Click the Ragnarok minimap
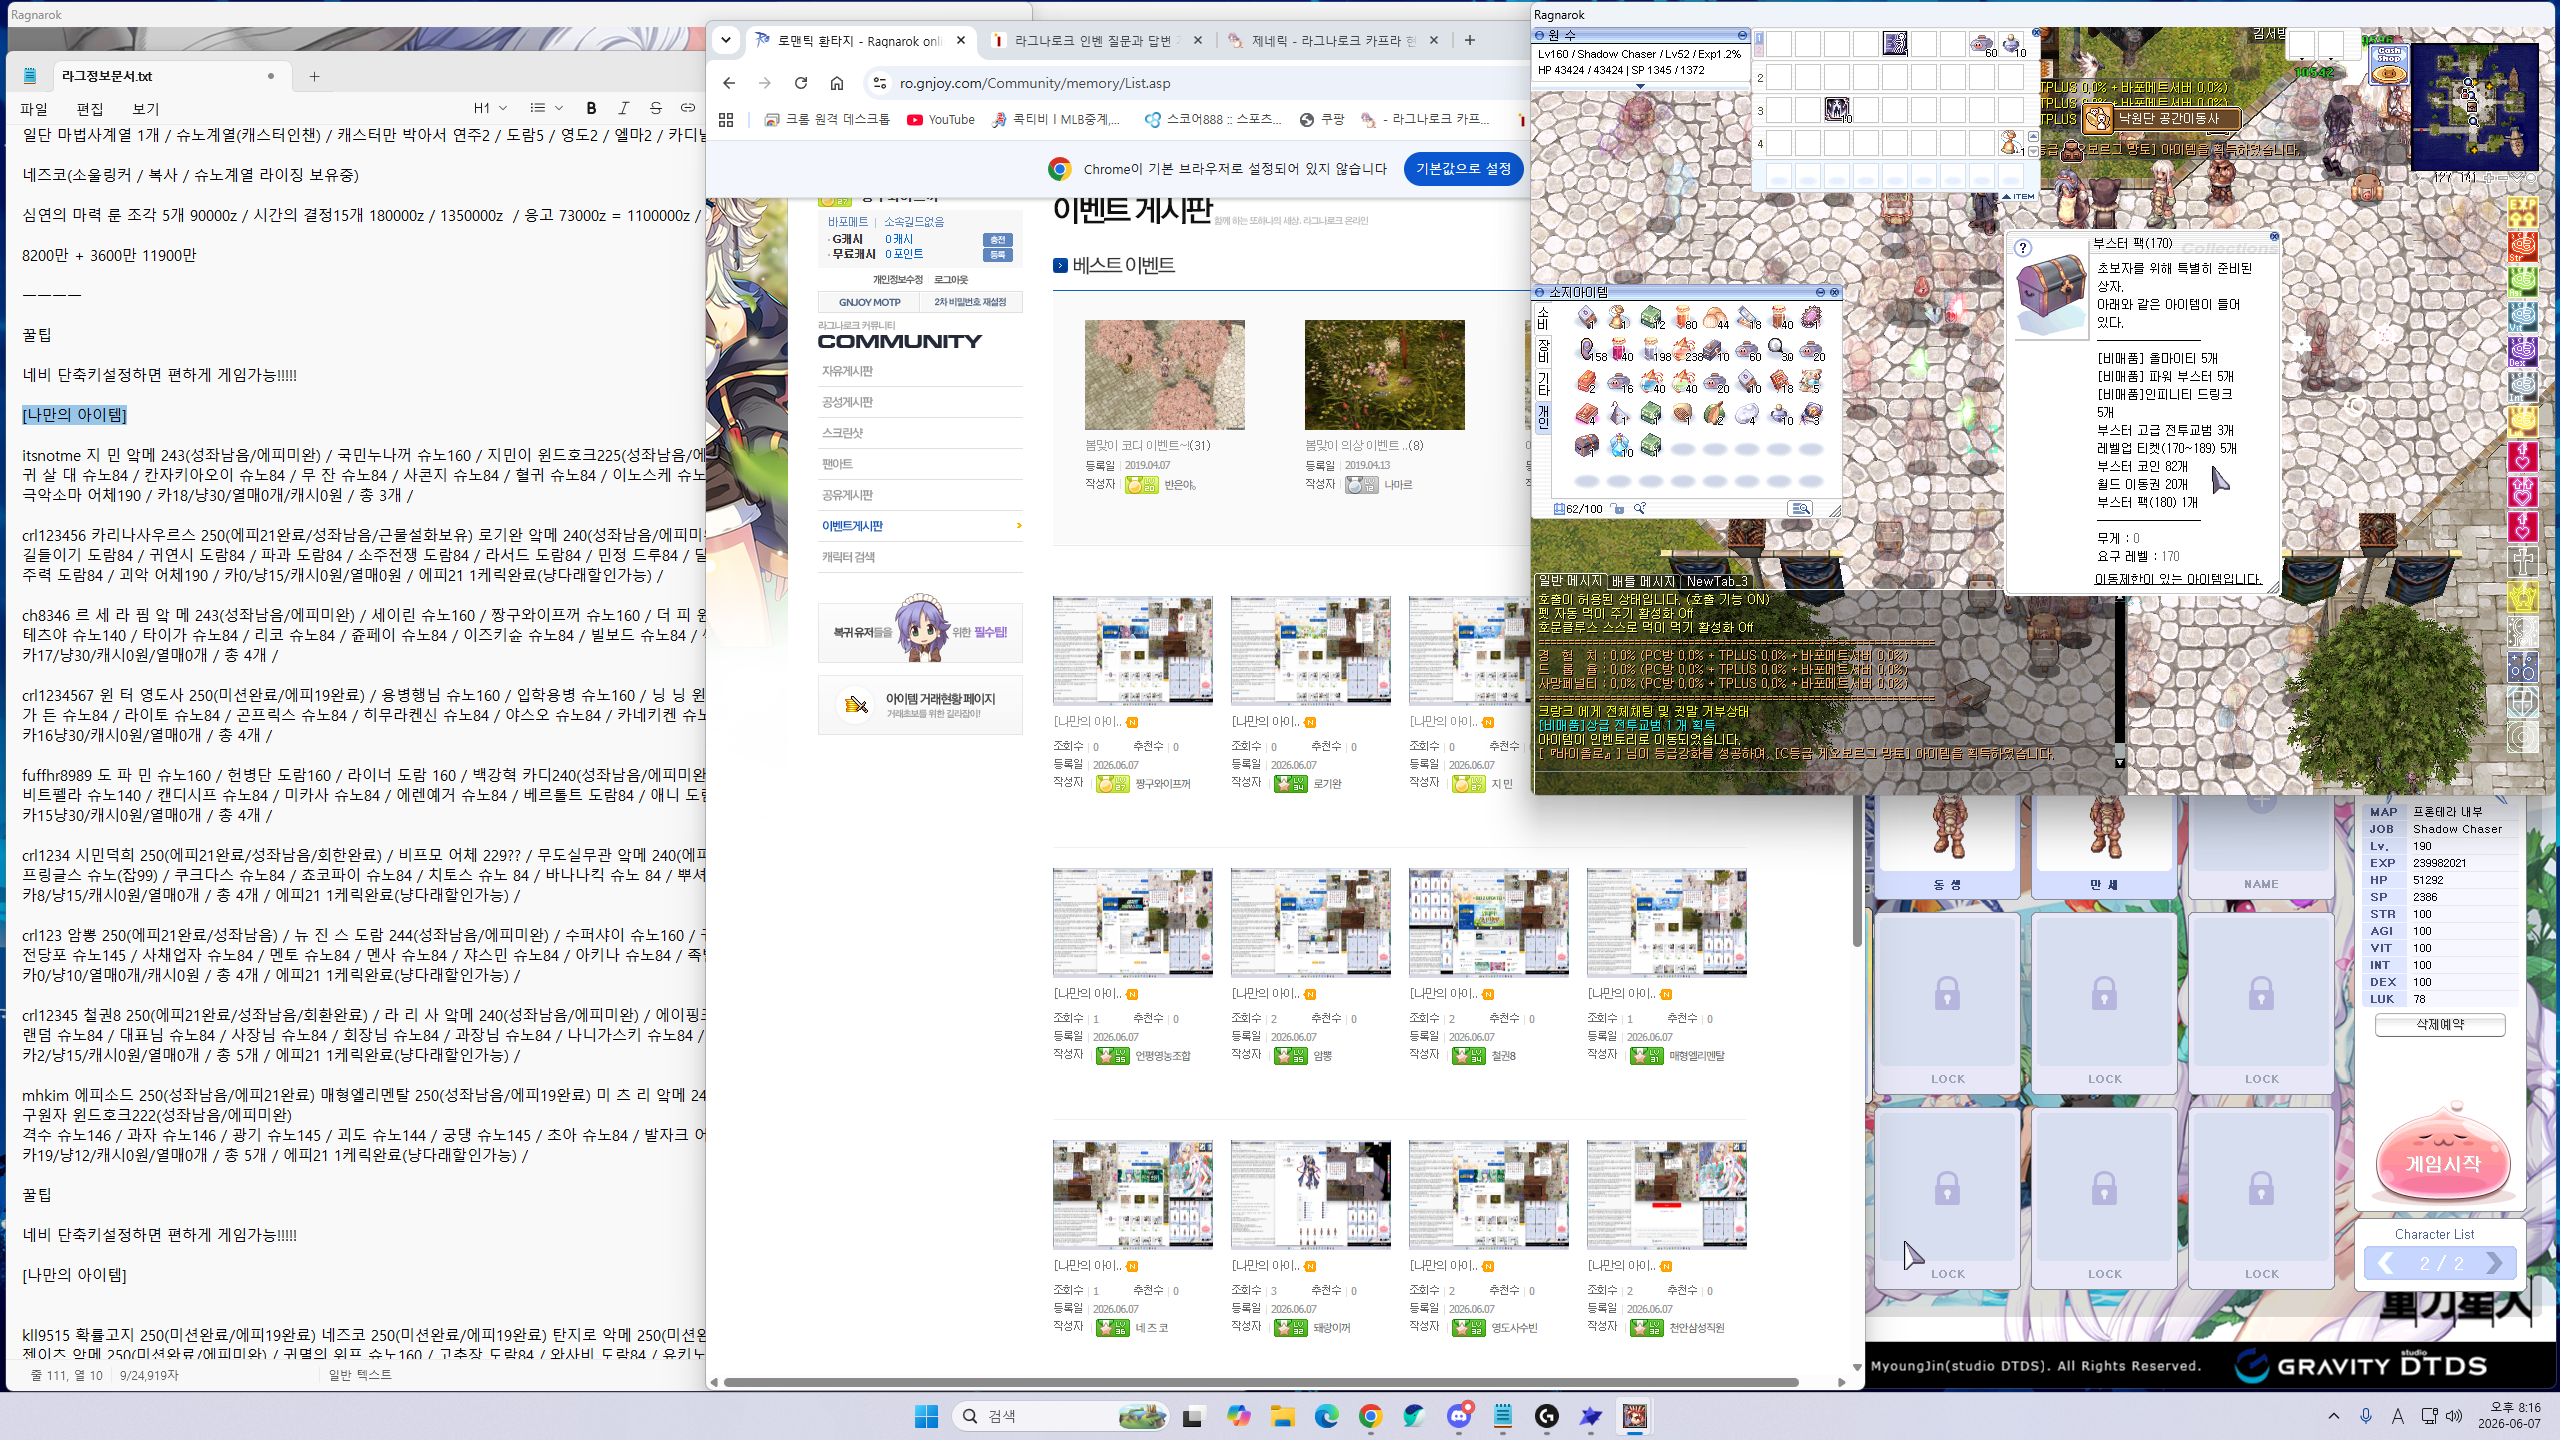This screenshot has height=1440, width=2560. (x=2474, y=106)
